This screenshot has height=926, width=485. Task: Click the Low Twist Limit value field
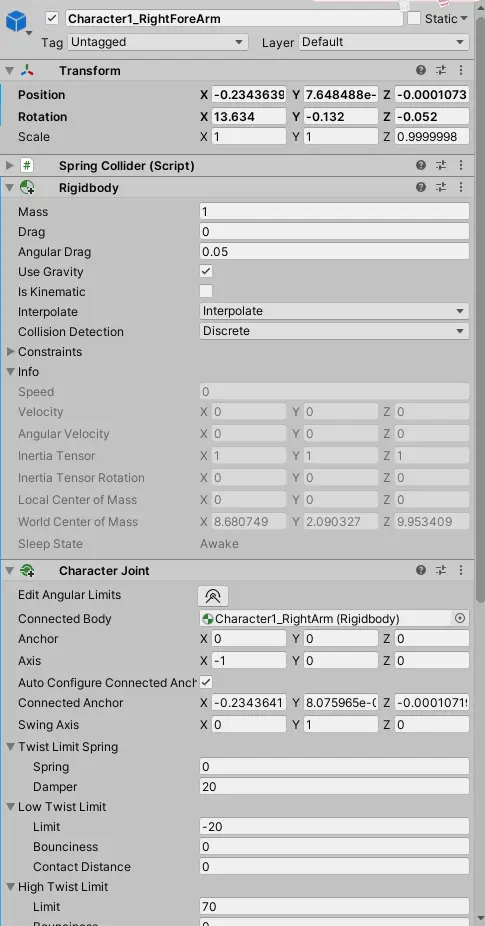pos(334,826)
